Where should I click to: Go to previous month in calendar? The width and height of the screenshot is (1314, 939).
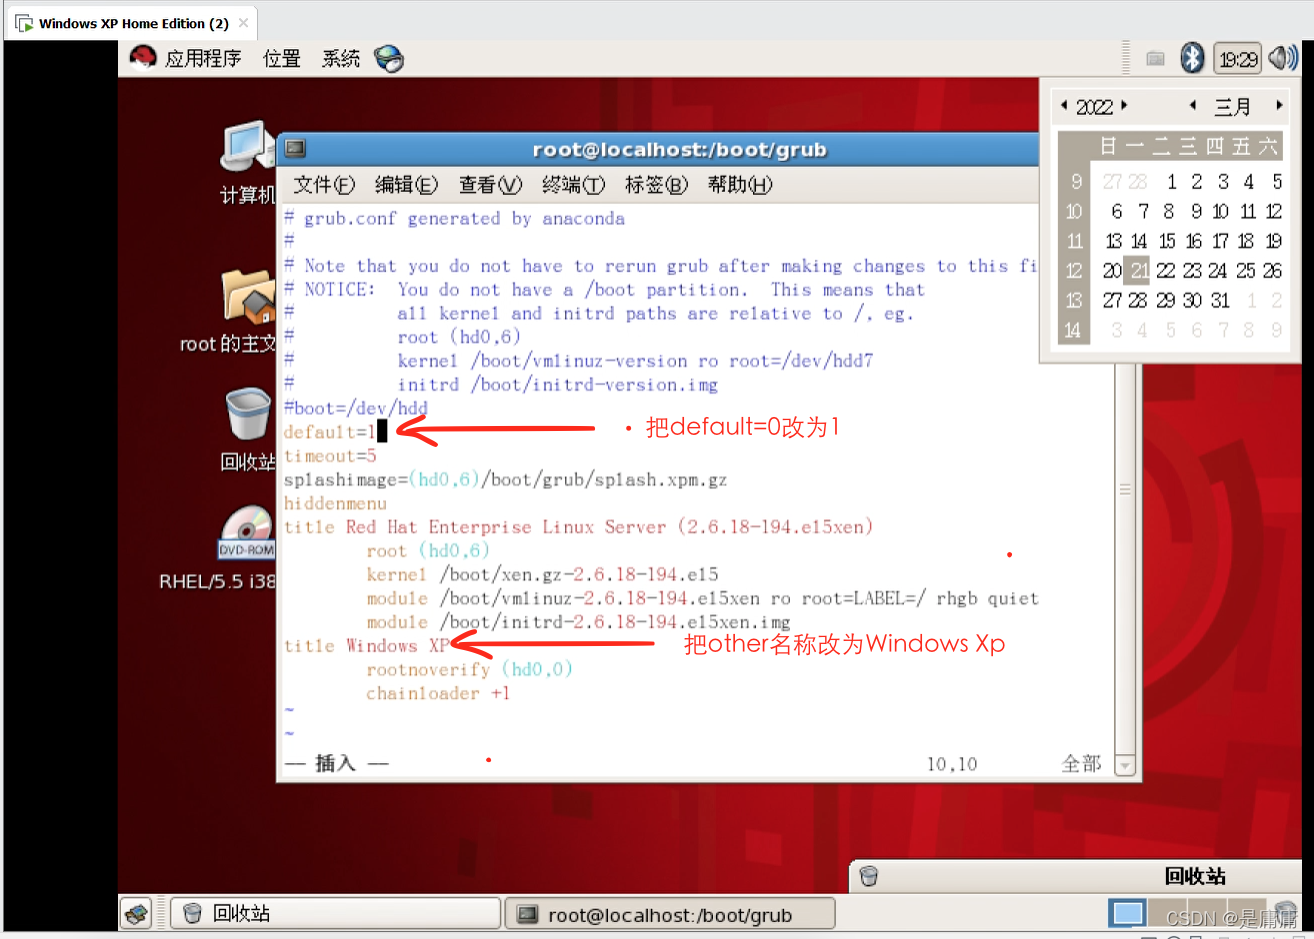point(1192,105)
